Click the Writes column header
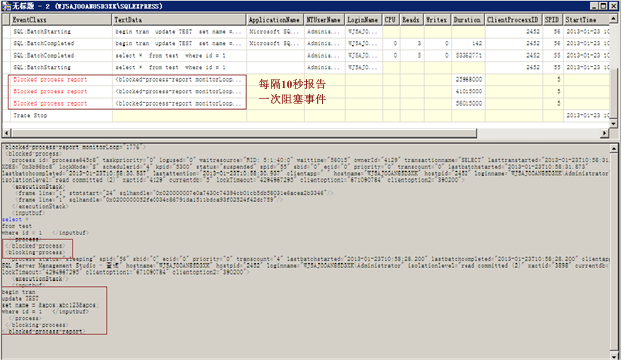The image size is (622, 361). click(437, 19)
